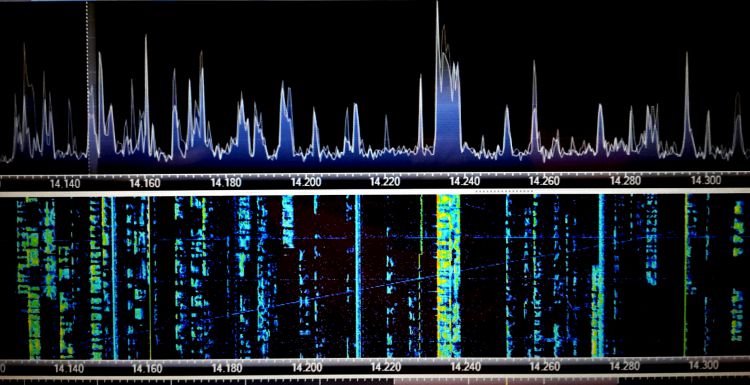
Task: Select 14.140 on the spectrum frequency scale
Action: coord(65,183)
